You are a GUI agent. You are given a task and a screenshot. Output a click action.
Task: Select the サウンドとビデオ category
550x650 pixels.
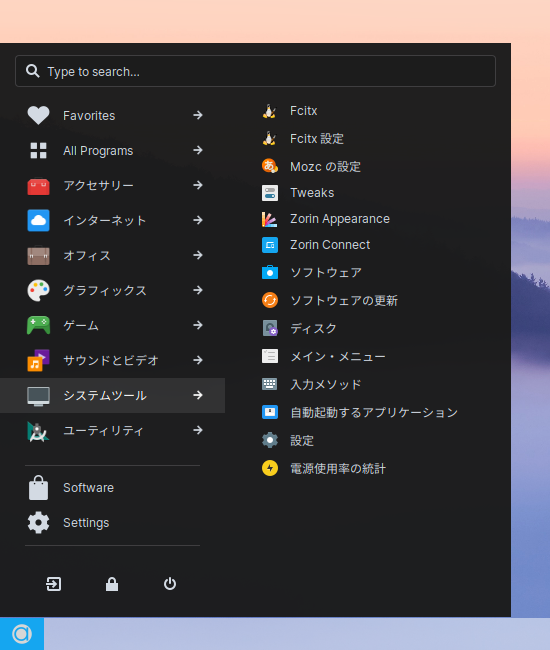[x=113, y=360]
